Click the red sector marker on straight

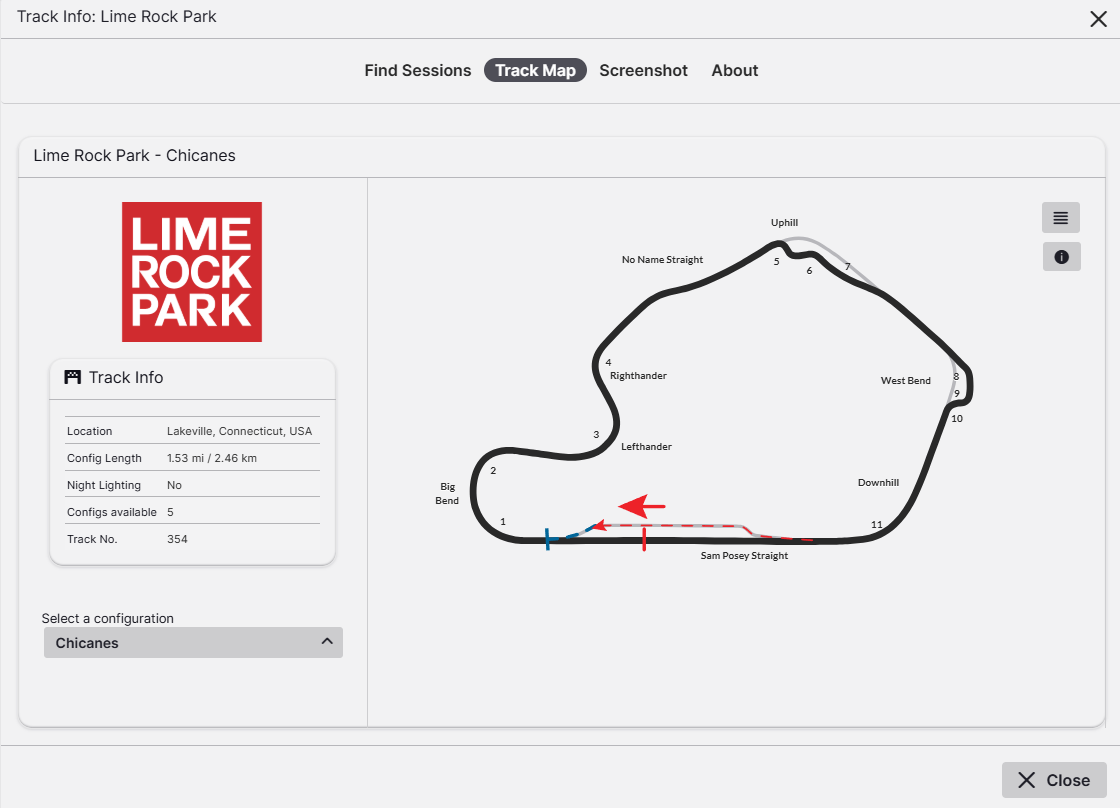pyautogui.click(x=644, y=539)
